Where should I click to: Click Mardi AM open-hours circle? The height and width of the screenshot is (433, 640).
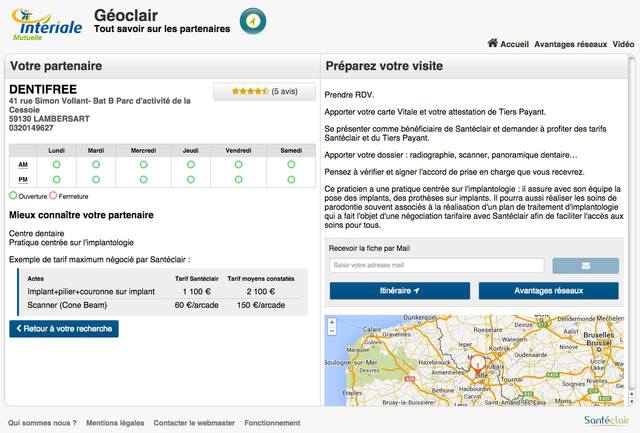96,164
